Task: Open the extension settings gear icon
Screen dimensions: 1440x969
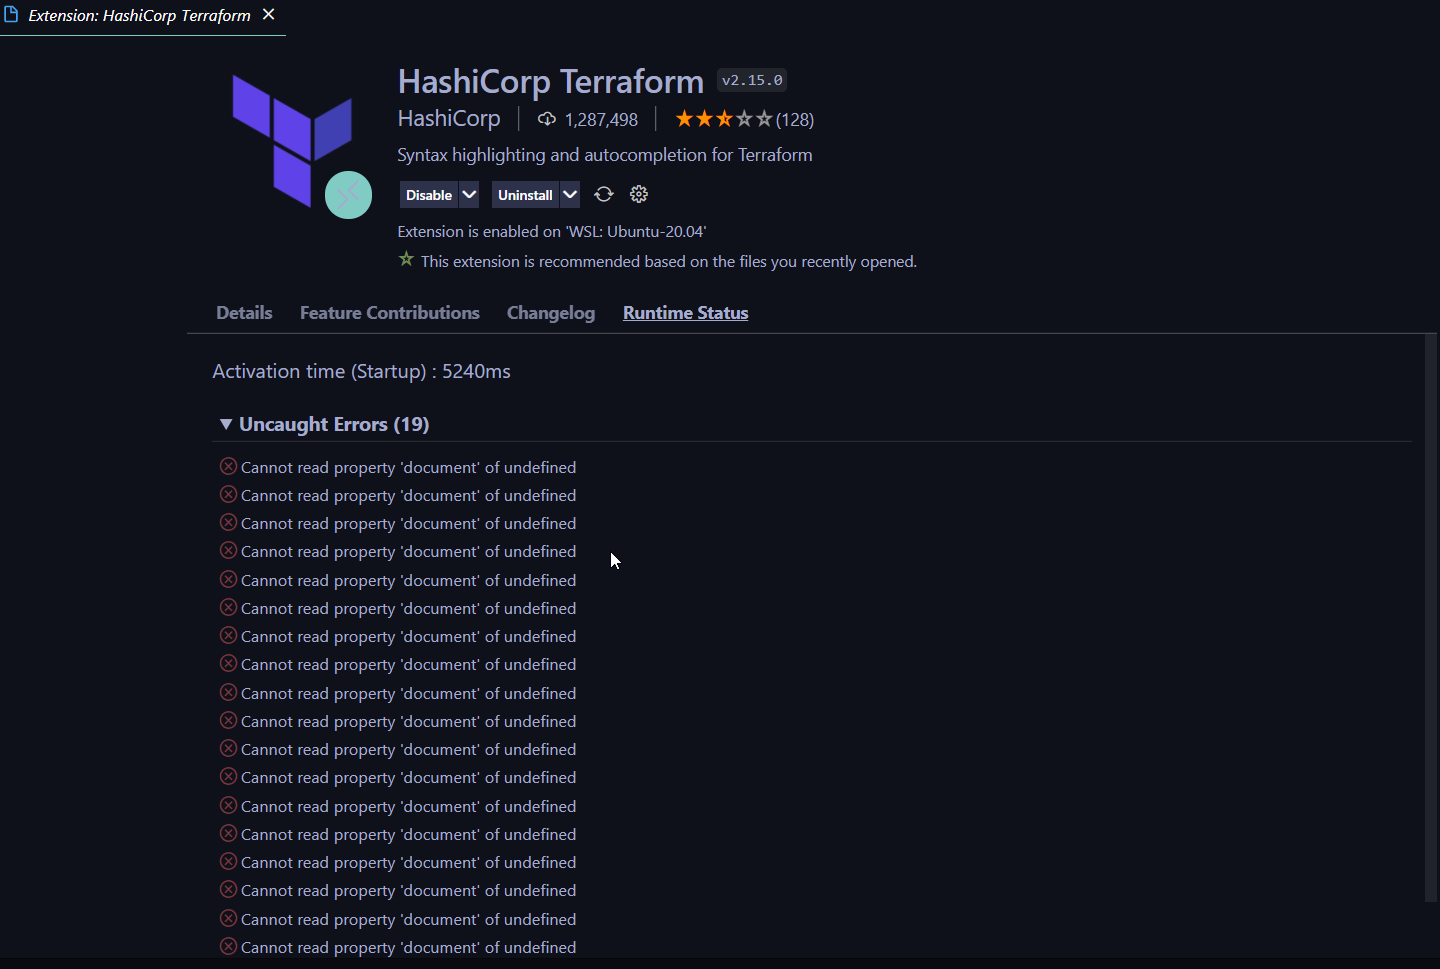Action: coord(638,194)
